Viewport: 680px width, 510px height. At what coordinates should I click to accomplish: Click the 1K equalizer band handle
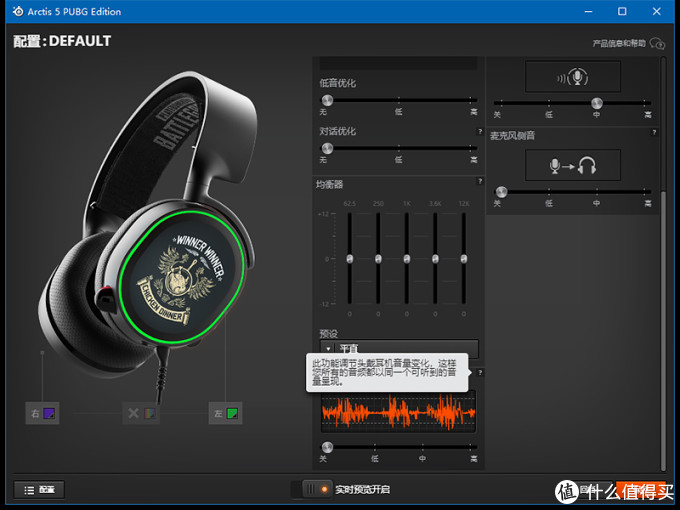pyautogui.click(x=407, y=259)
